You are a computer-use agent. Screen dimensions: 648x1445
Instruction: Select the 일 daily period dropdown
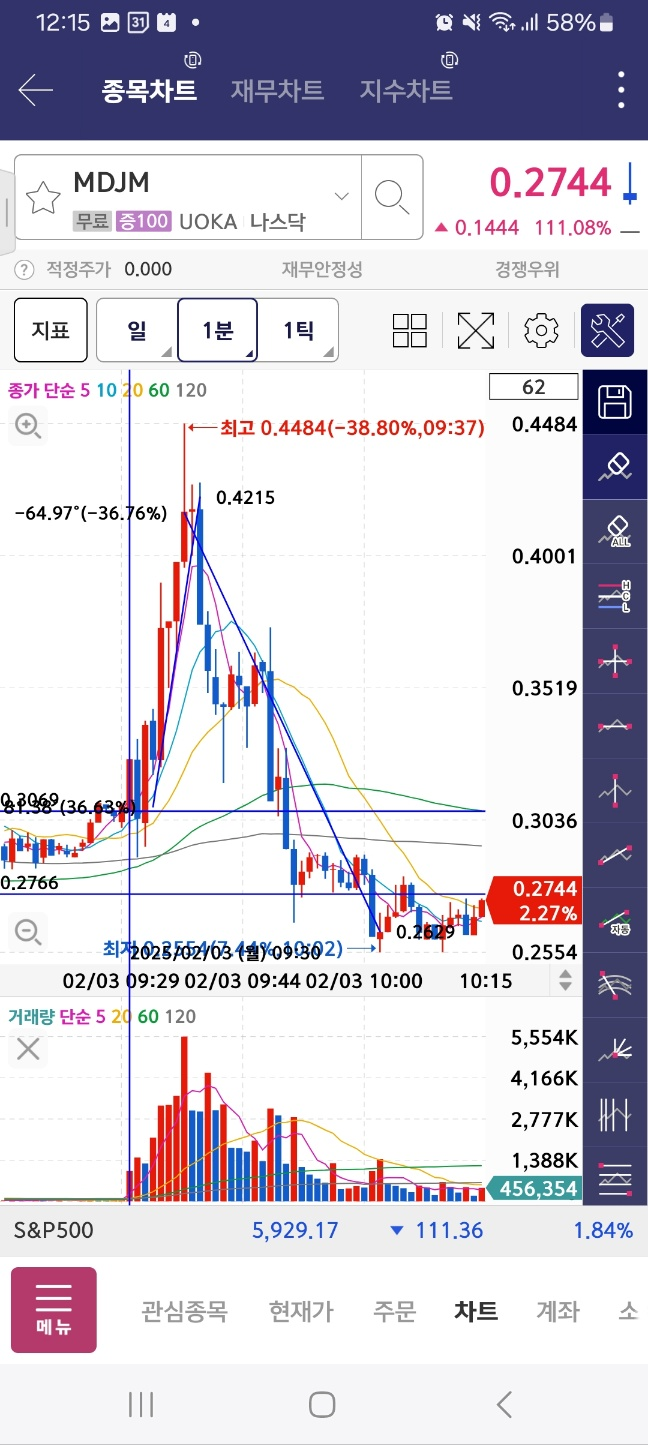pos(137,330)
